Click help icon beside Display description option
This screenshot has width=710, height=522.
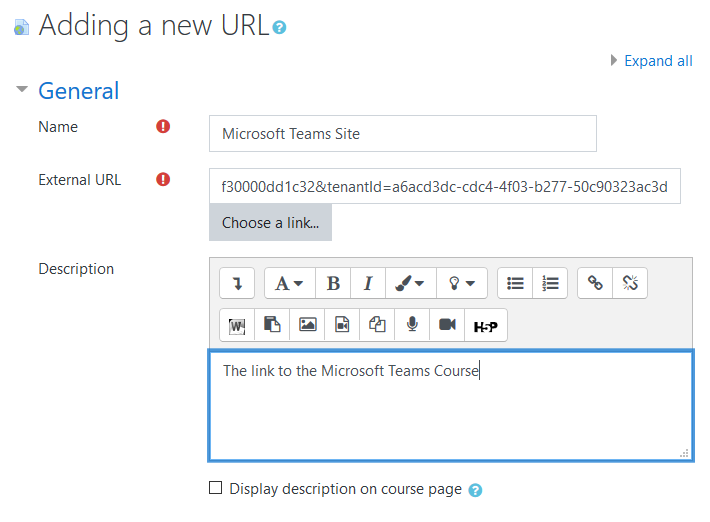475,490
